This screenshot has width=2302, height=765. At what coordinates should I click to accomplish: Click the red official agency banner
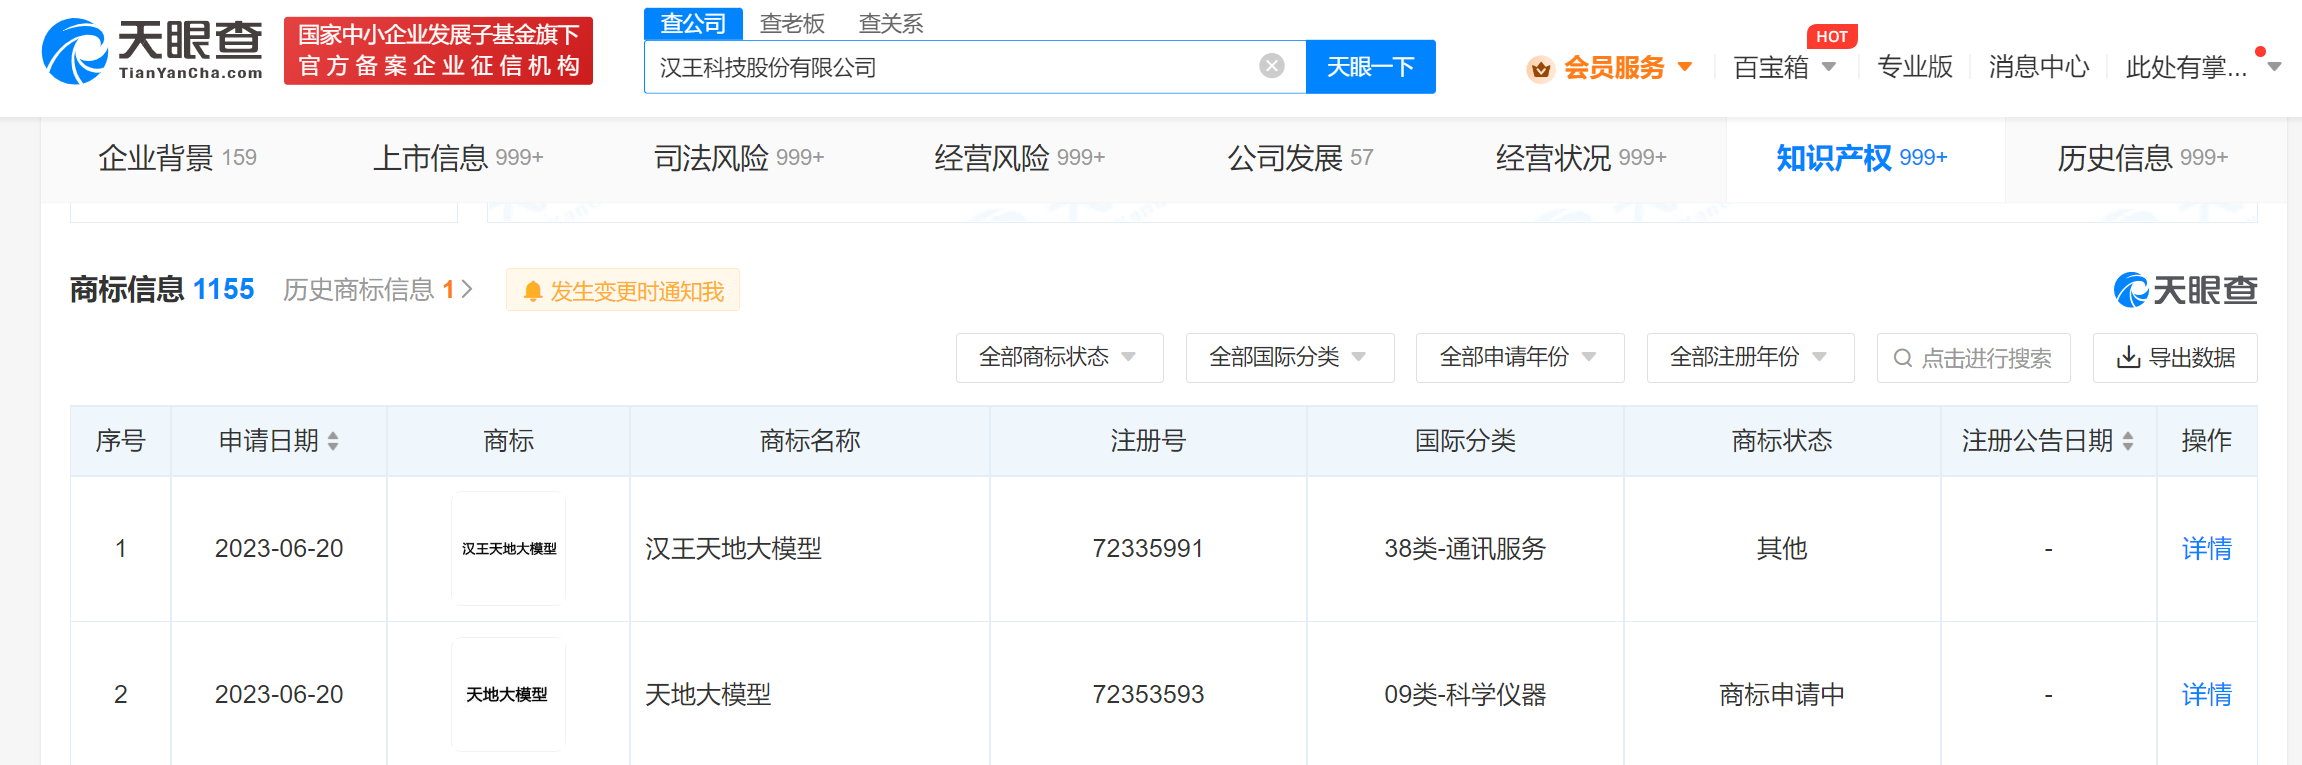(x=438, y=50)
